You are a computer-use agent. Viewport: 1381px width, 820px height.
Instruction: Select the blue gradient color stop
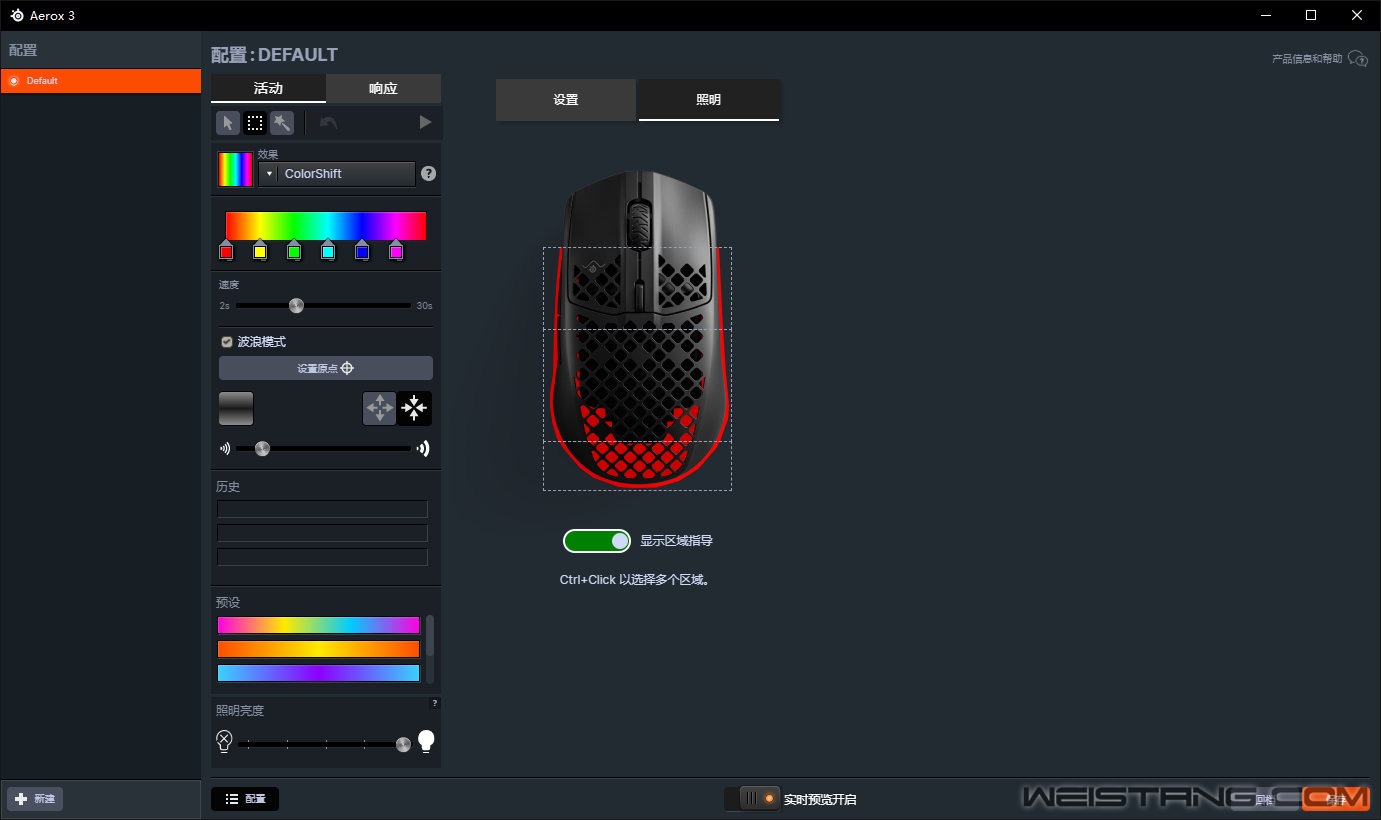[x=362, y=251]
